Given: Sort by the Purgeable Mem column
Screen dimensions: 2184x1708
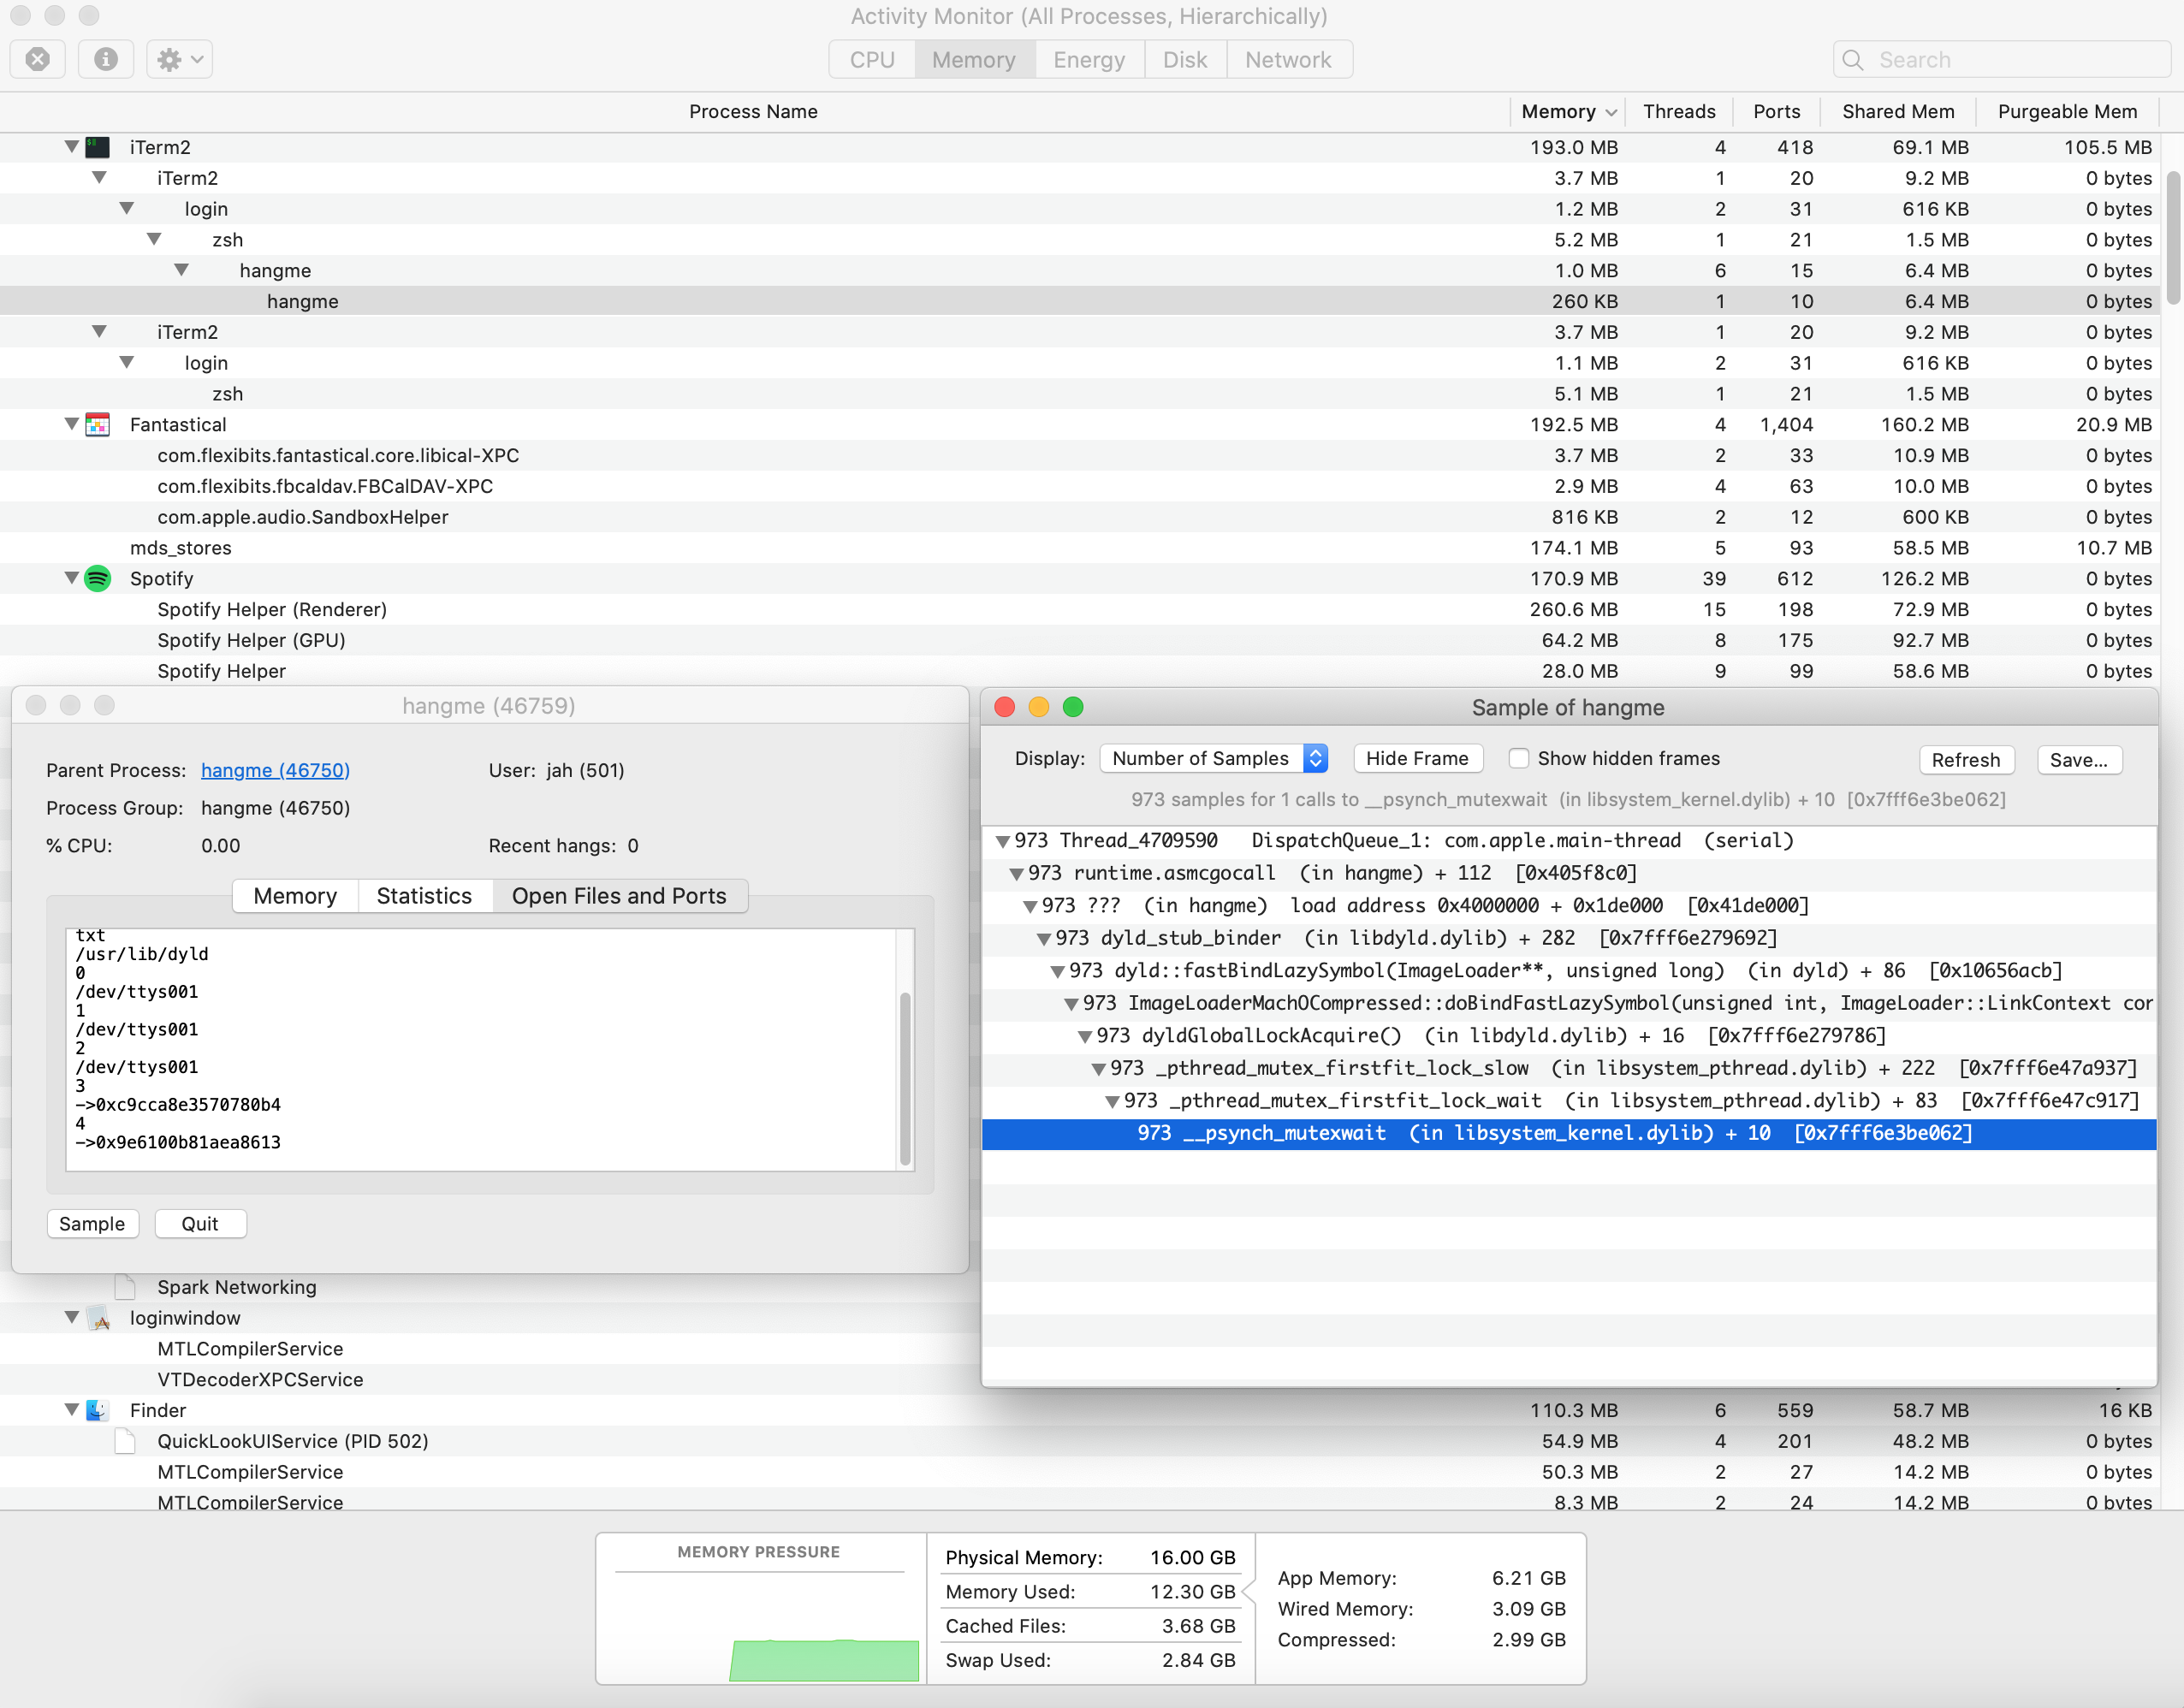Looking at the screenshot, I should coord(2067,112).
